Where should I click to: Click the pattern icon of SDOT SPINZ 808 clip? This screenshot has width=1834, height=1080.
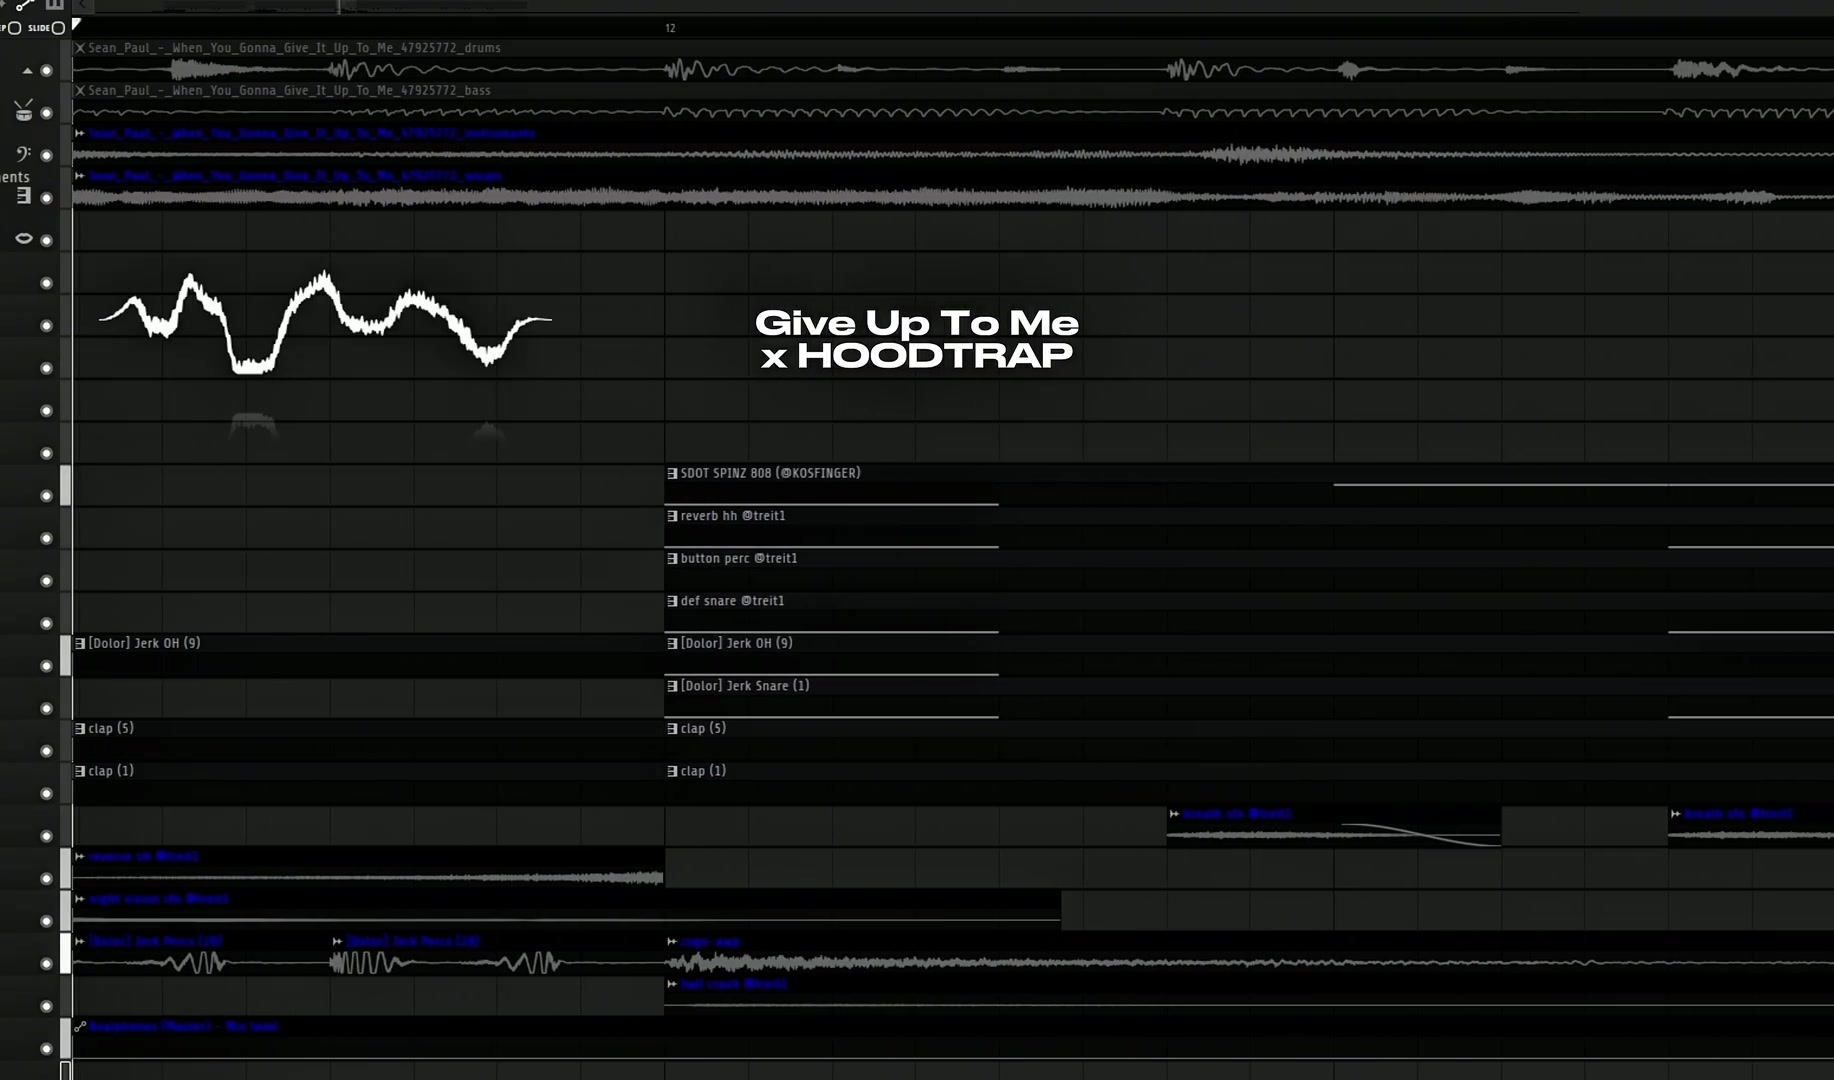(672, 473)
